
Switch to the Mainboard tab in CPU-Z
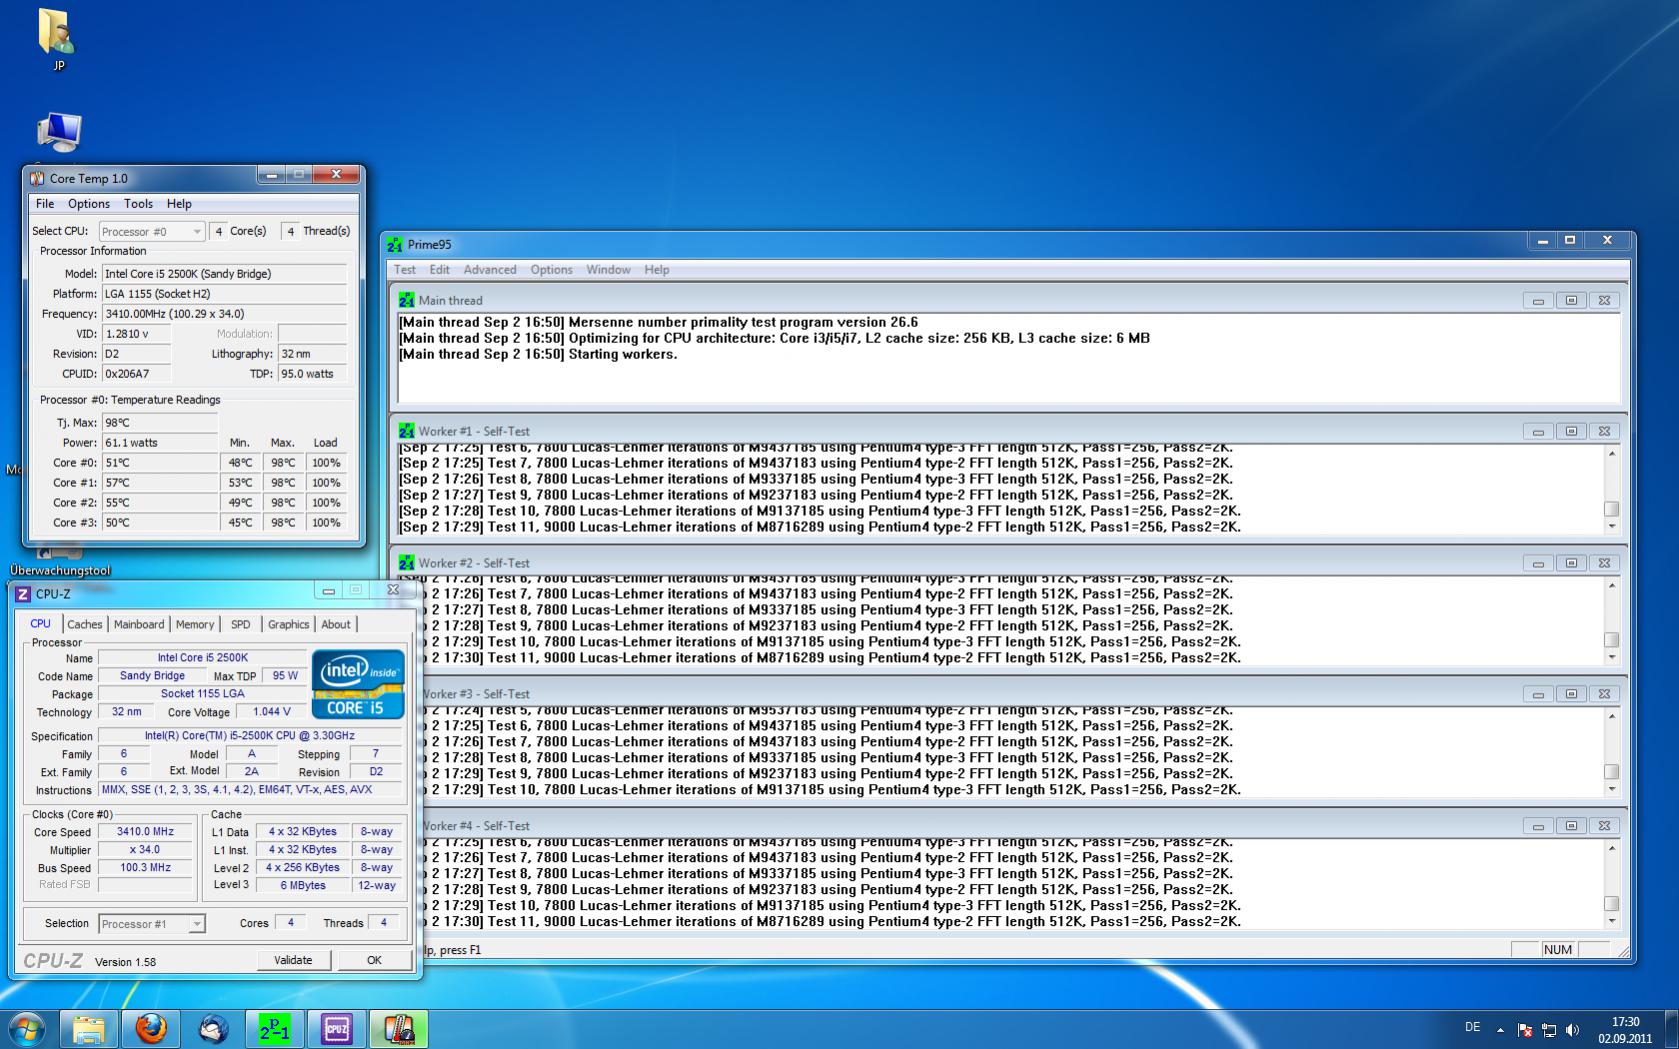pos(139,624)
